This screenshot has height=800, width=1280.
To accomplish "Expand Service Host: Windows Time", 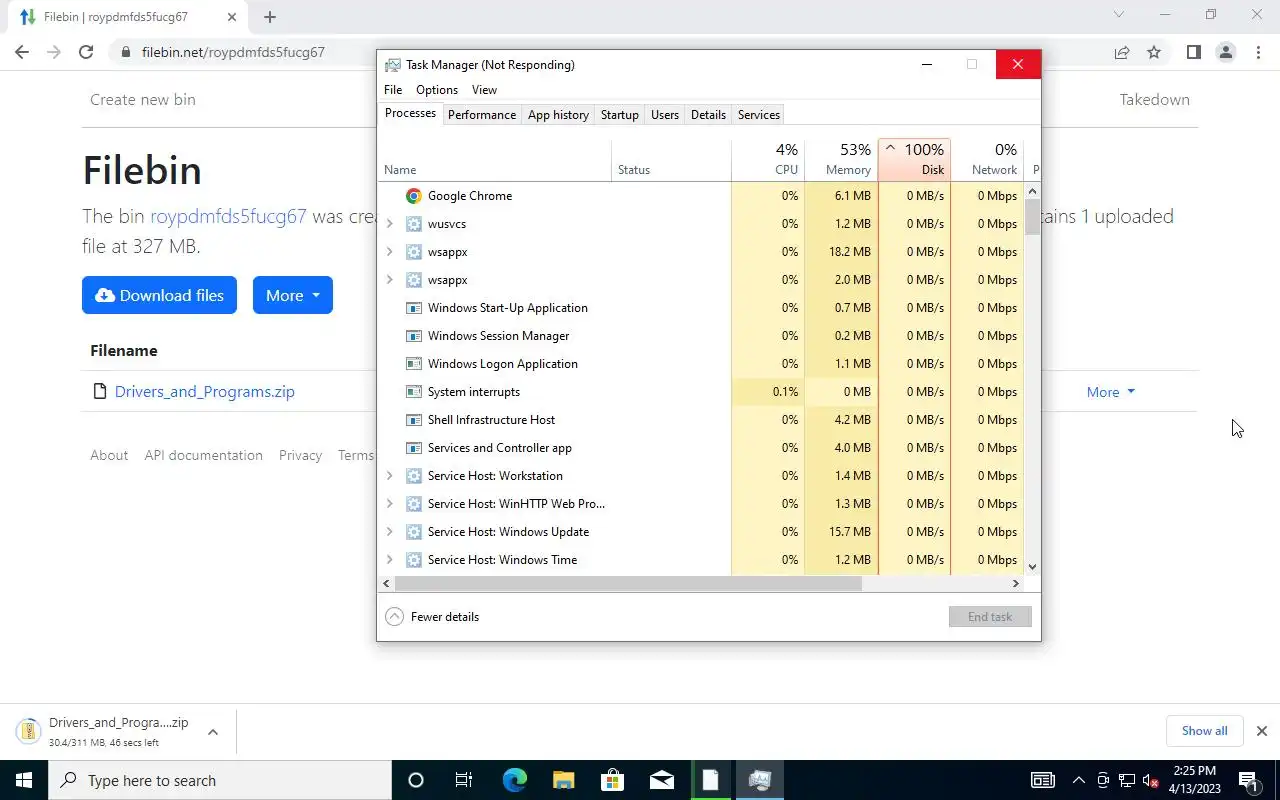I will coord(390,560).
